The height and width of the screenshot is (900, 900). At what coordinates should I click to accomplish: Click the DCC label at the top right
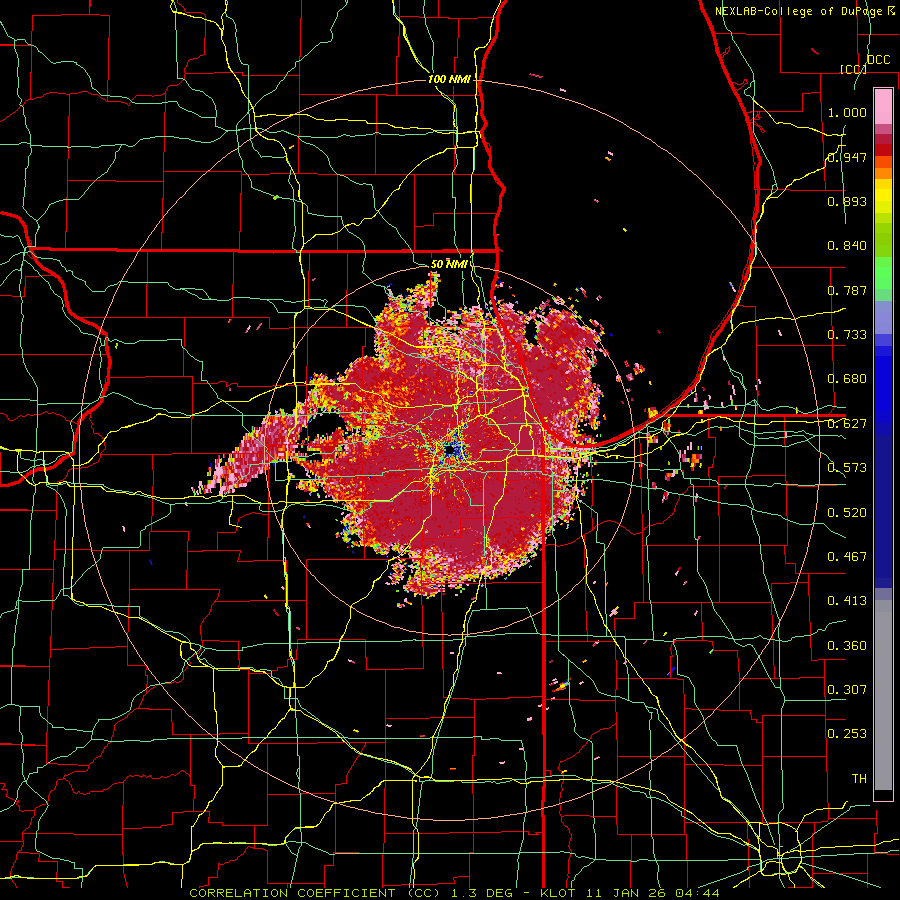[878, 60]
